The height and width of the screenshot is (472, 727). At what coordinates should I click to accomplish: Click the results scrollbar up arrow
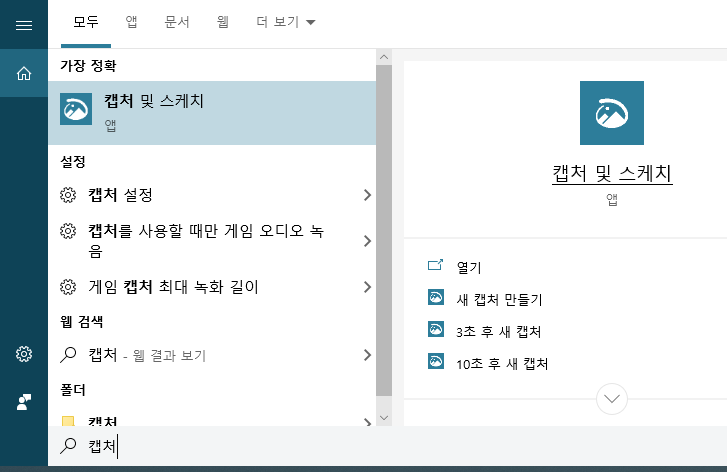point(384,57)
